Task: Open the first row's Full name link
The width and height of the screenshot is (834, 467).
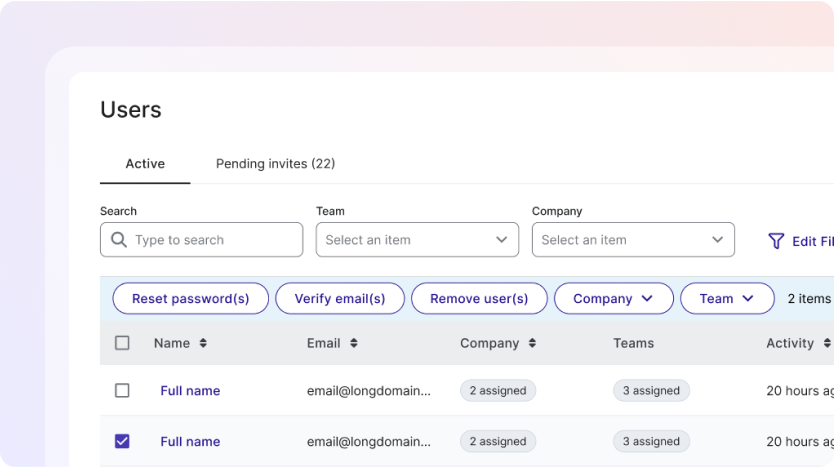Action: click(190, 391)
